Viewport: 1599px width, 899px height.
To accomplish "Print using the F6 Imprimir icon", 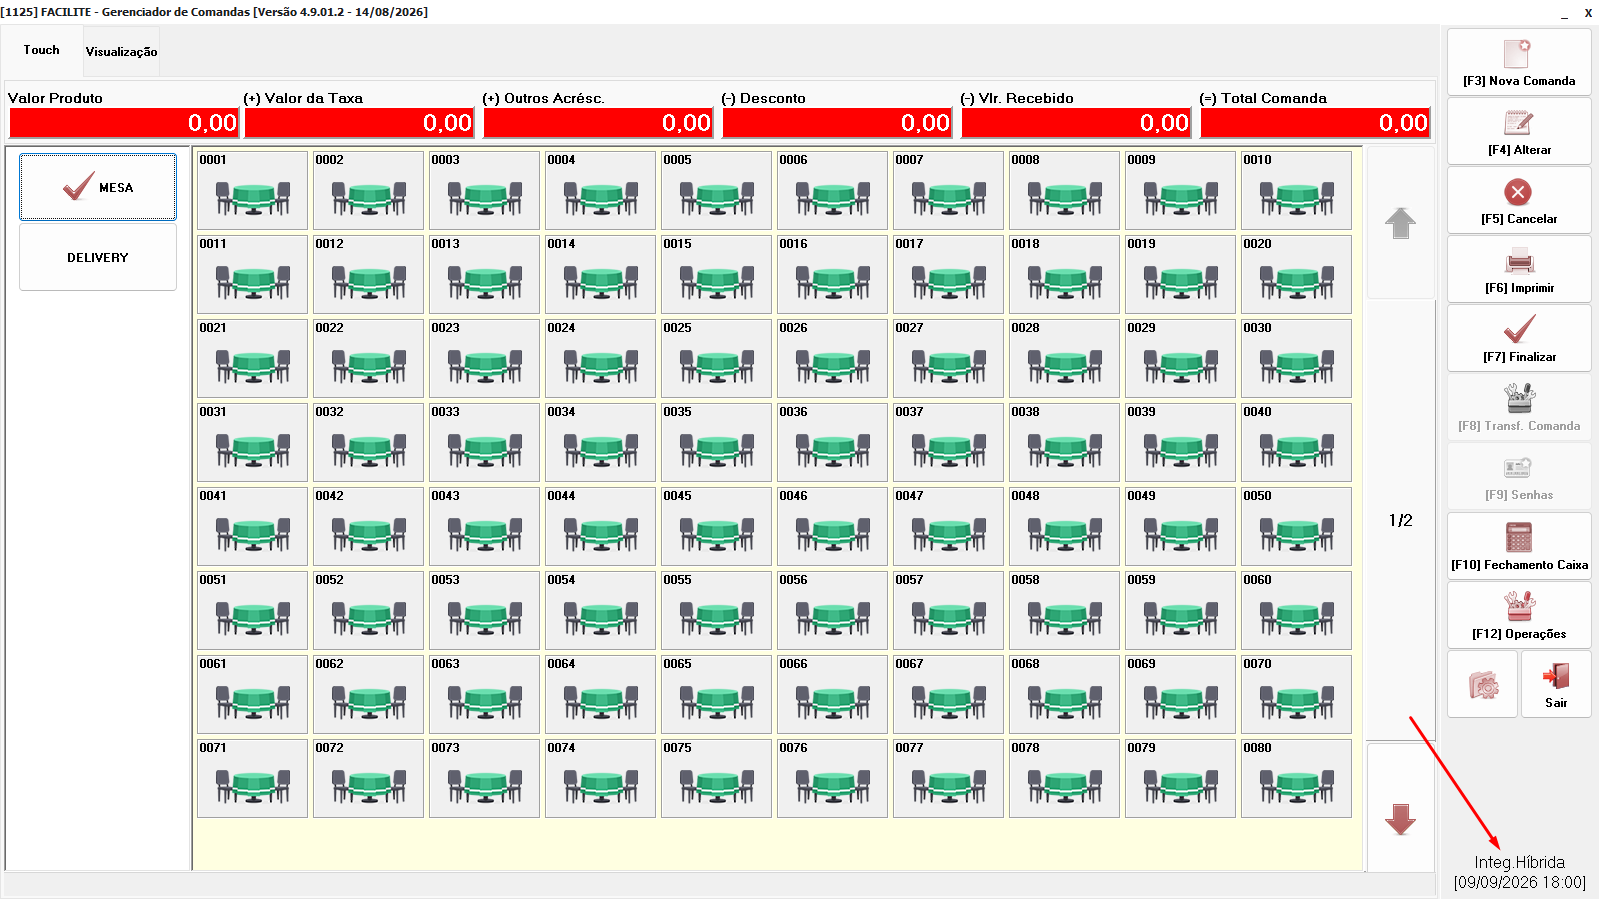I will click(1519, 262).
